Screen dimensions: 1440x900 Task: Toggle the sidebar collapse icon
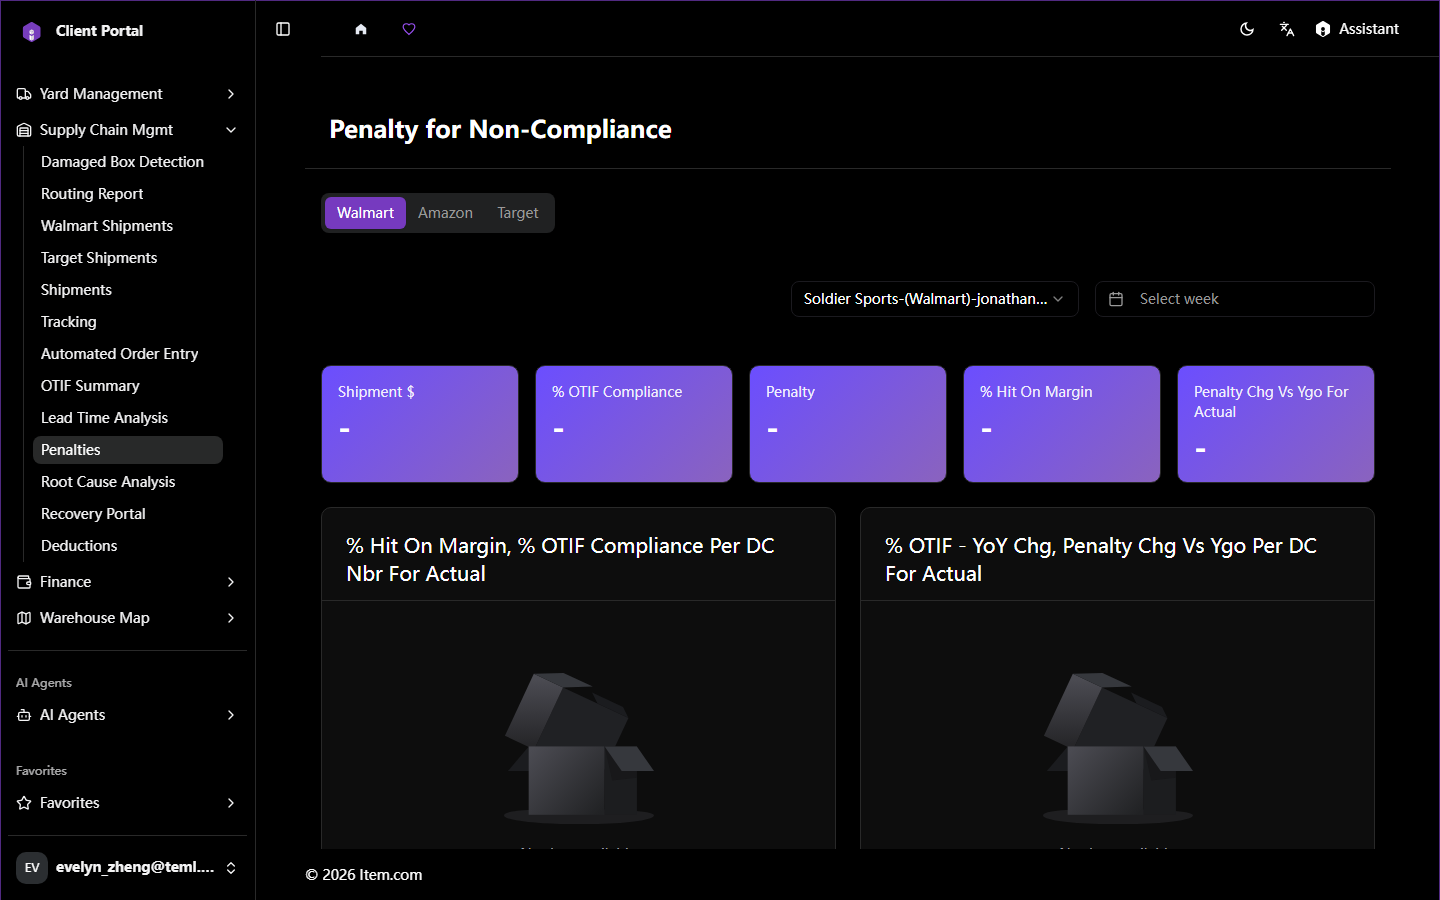(x=283, y=29)
